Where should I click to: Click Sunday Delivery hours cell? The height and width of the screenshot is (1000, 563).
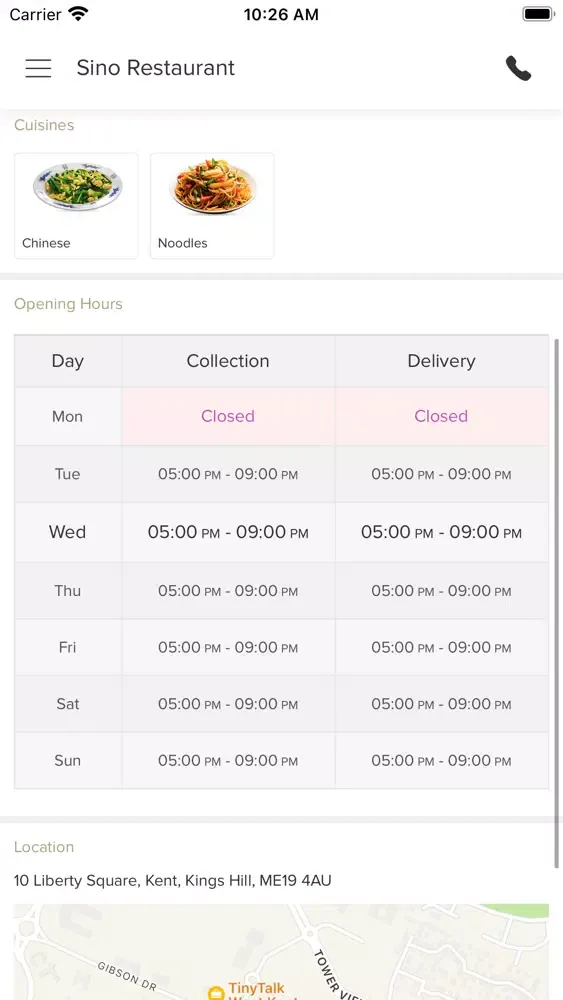(x=441, y=760)
